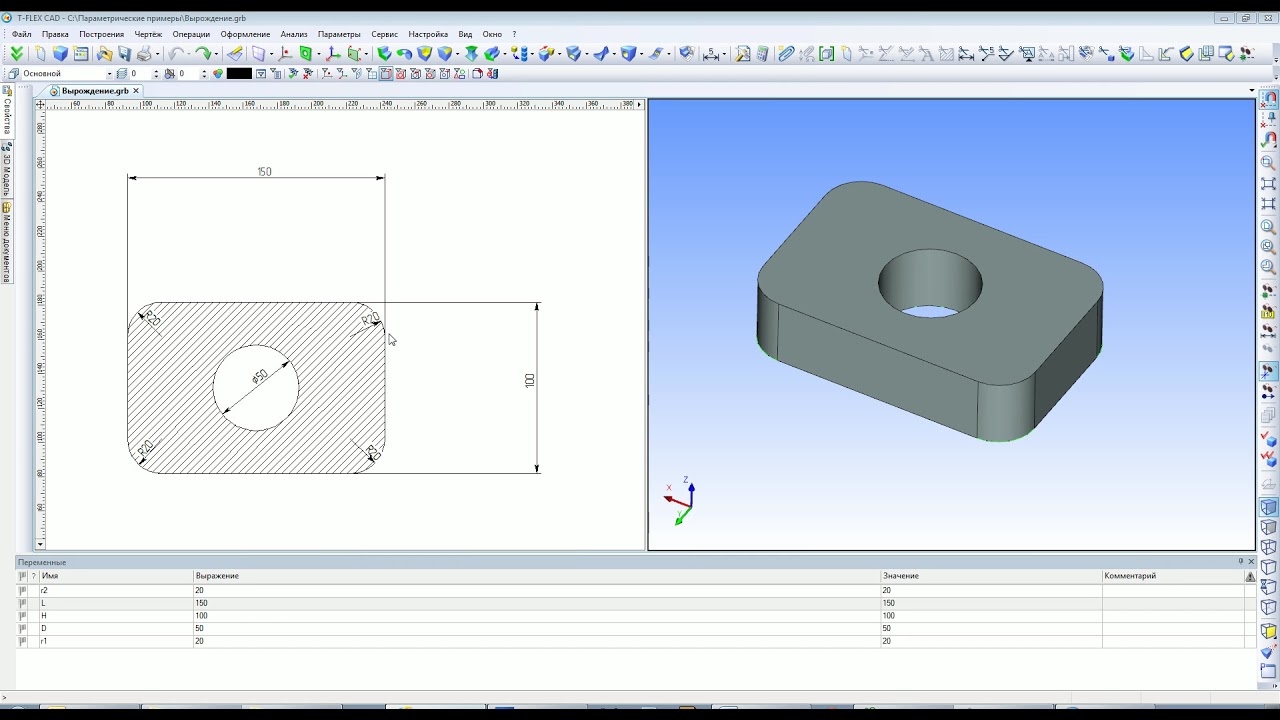Click the blue 3D cube new model icon
1280x720 pixels.
60,53
